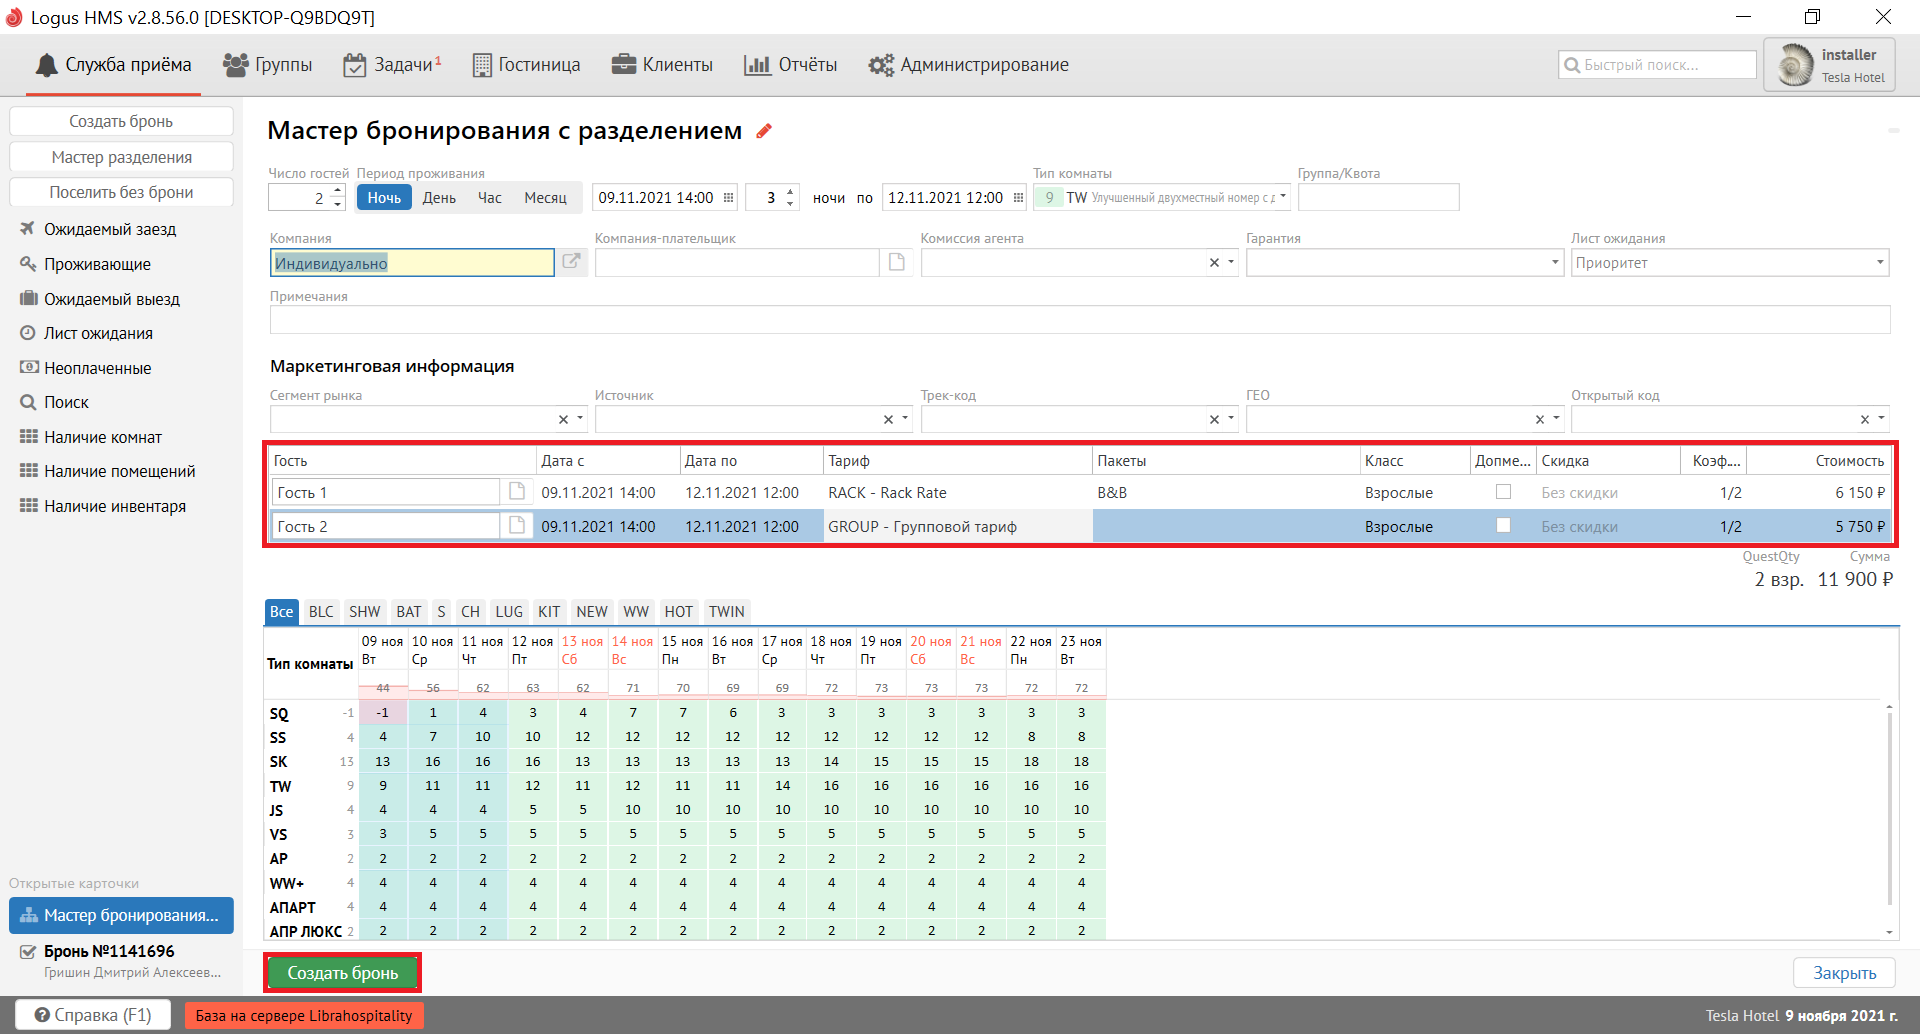Expand the Гарантия dropdown
1920x1034 pixels.
(1555, 263)
